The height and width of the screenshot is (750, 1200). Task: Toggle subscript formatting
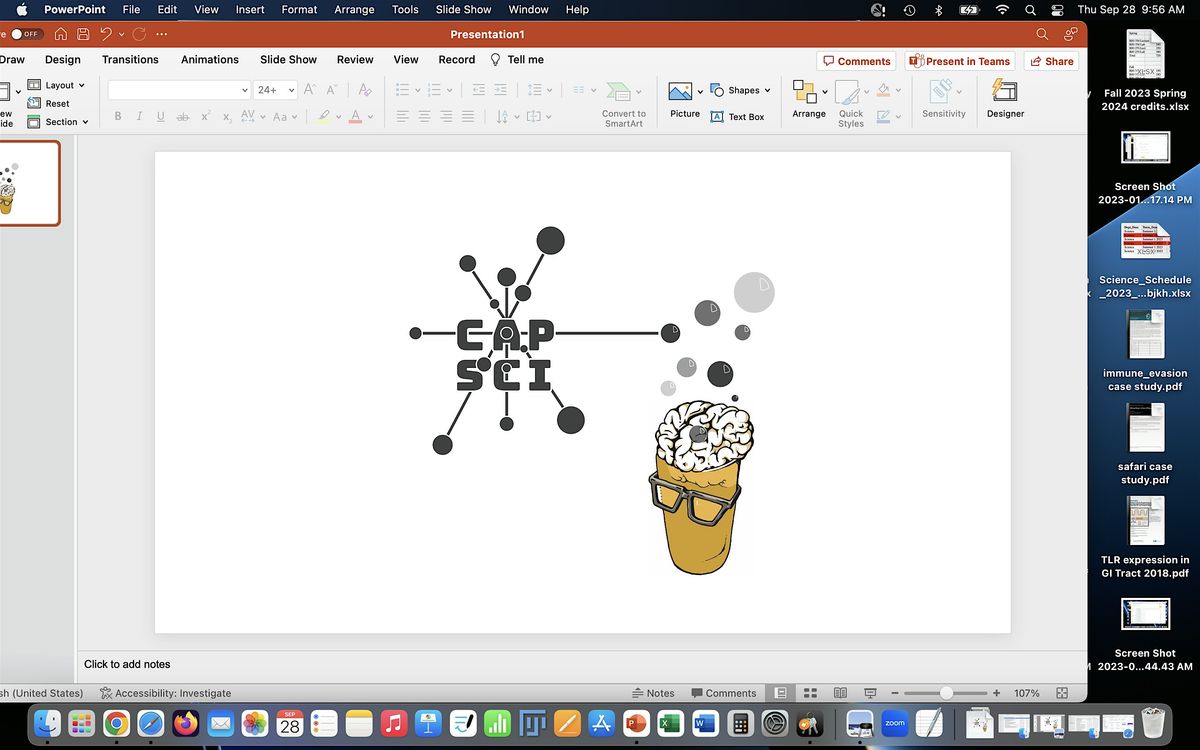(227, 117)
